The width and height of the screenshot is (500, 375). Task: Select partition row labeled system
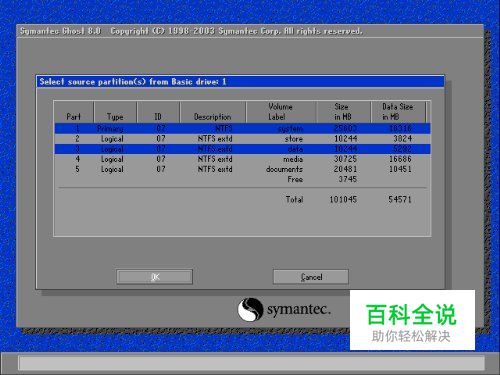click(x=242, y=129)
